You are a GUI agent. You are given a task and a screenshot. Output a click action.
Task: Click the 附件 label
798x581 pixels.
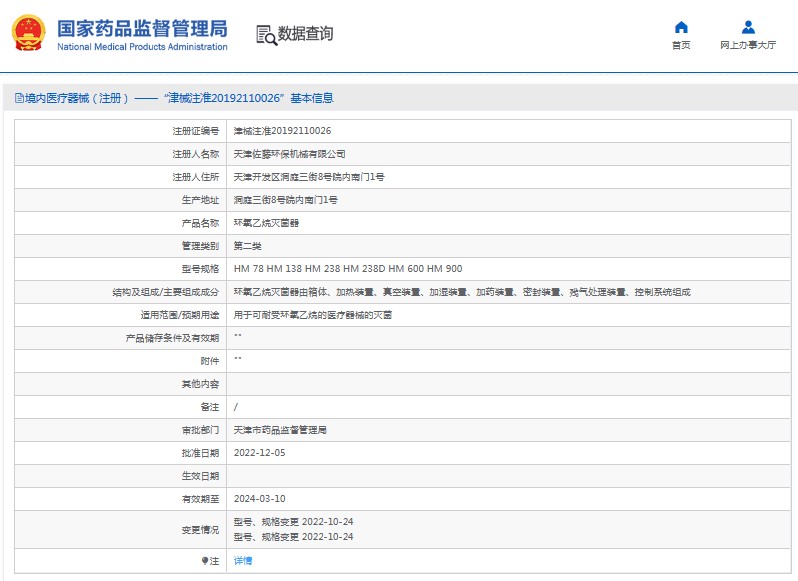click(210, 361)
